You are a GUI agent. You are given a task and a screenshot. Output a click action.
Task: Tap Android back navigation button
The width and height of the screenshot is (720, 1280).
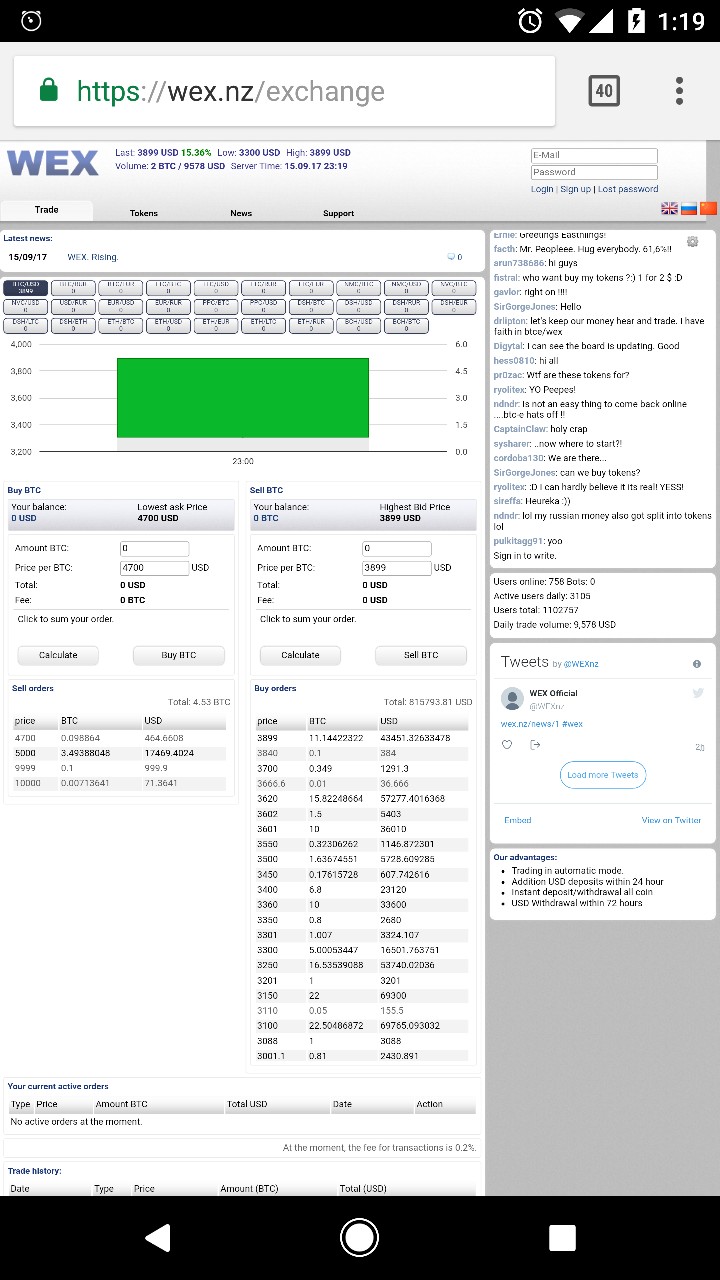tap(158, 1238)
